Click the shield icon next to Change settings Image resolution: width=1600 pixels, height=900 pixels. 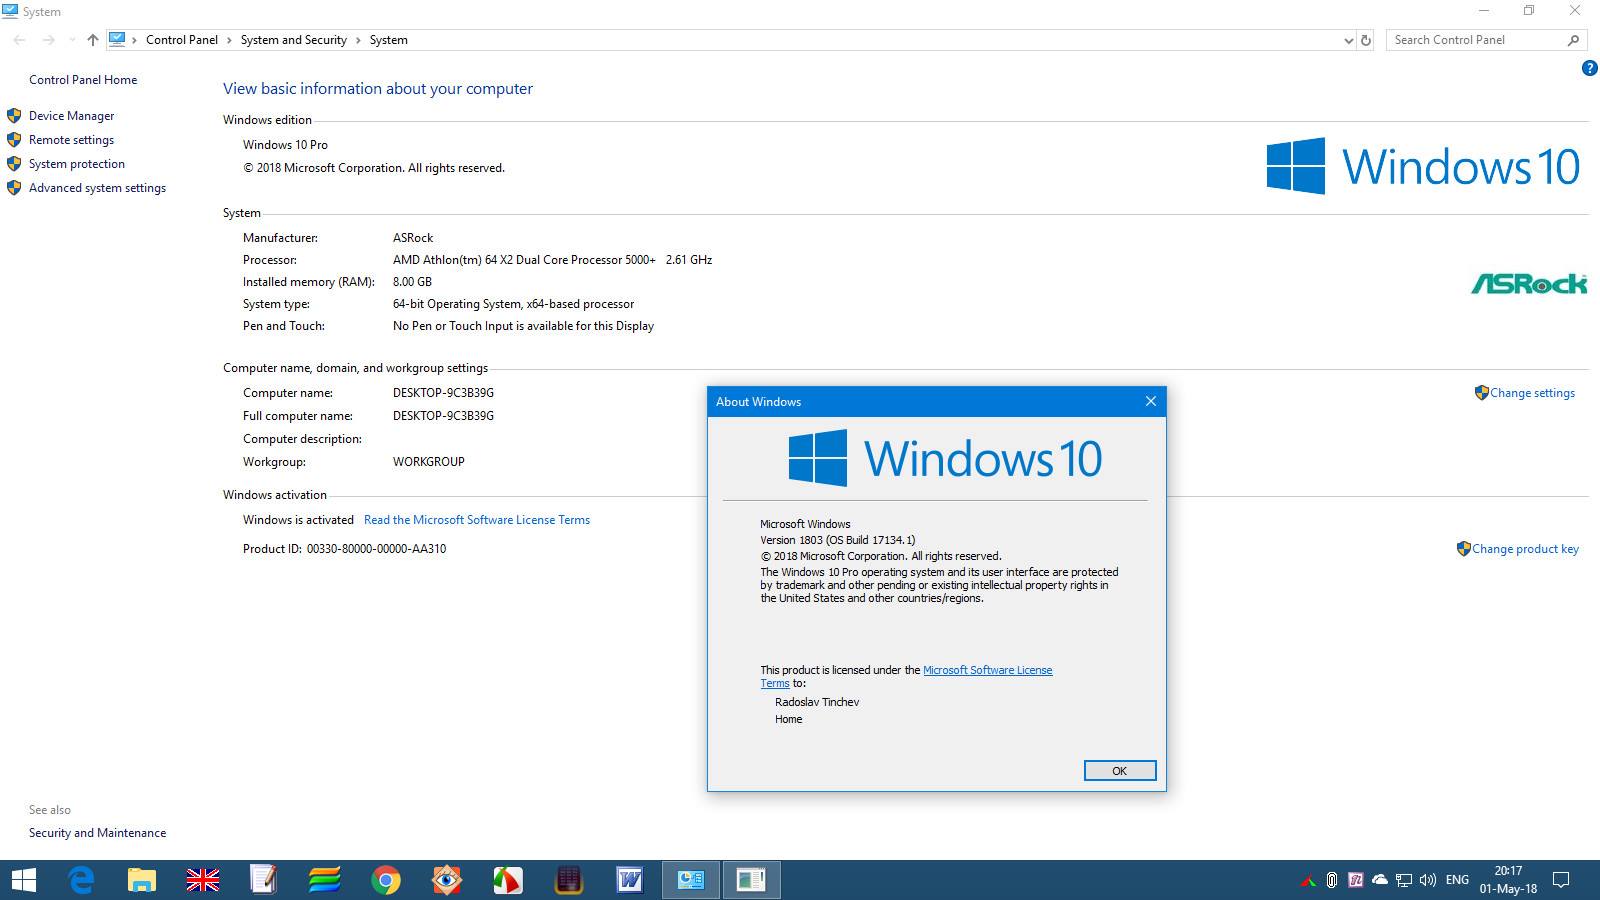(1481, 393)
